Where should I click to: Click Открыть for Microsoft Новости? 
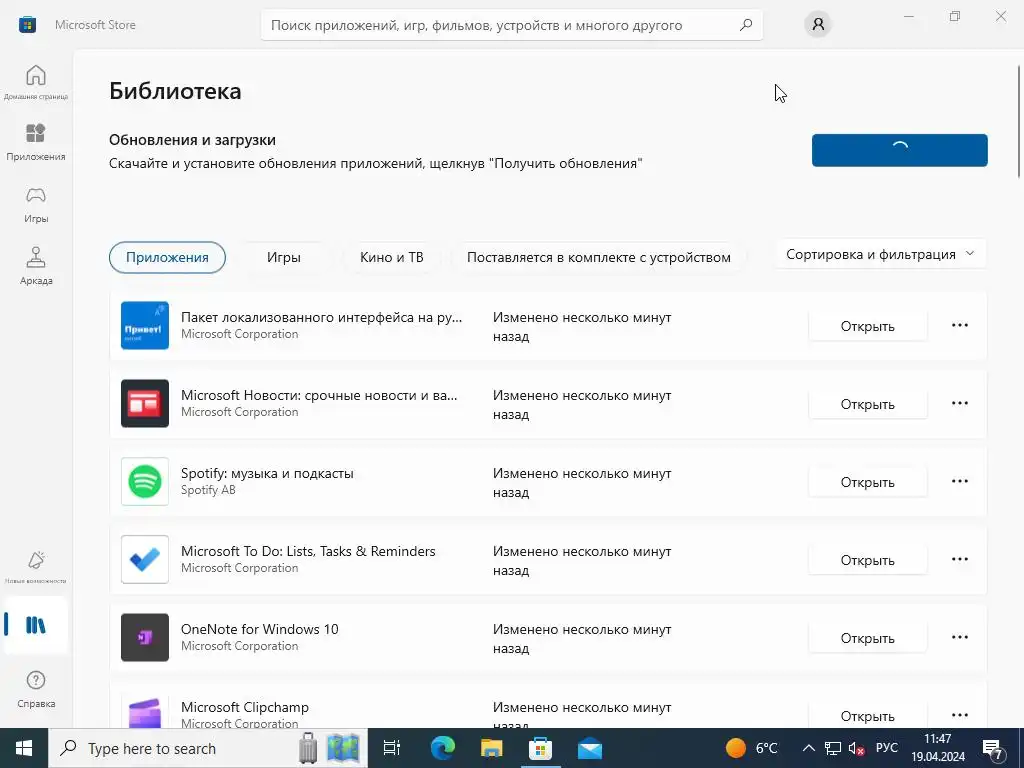point(867,404)
